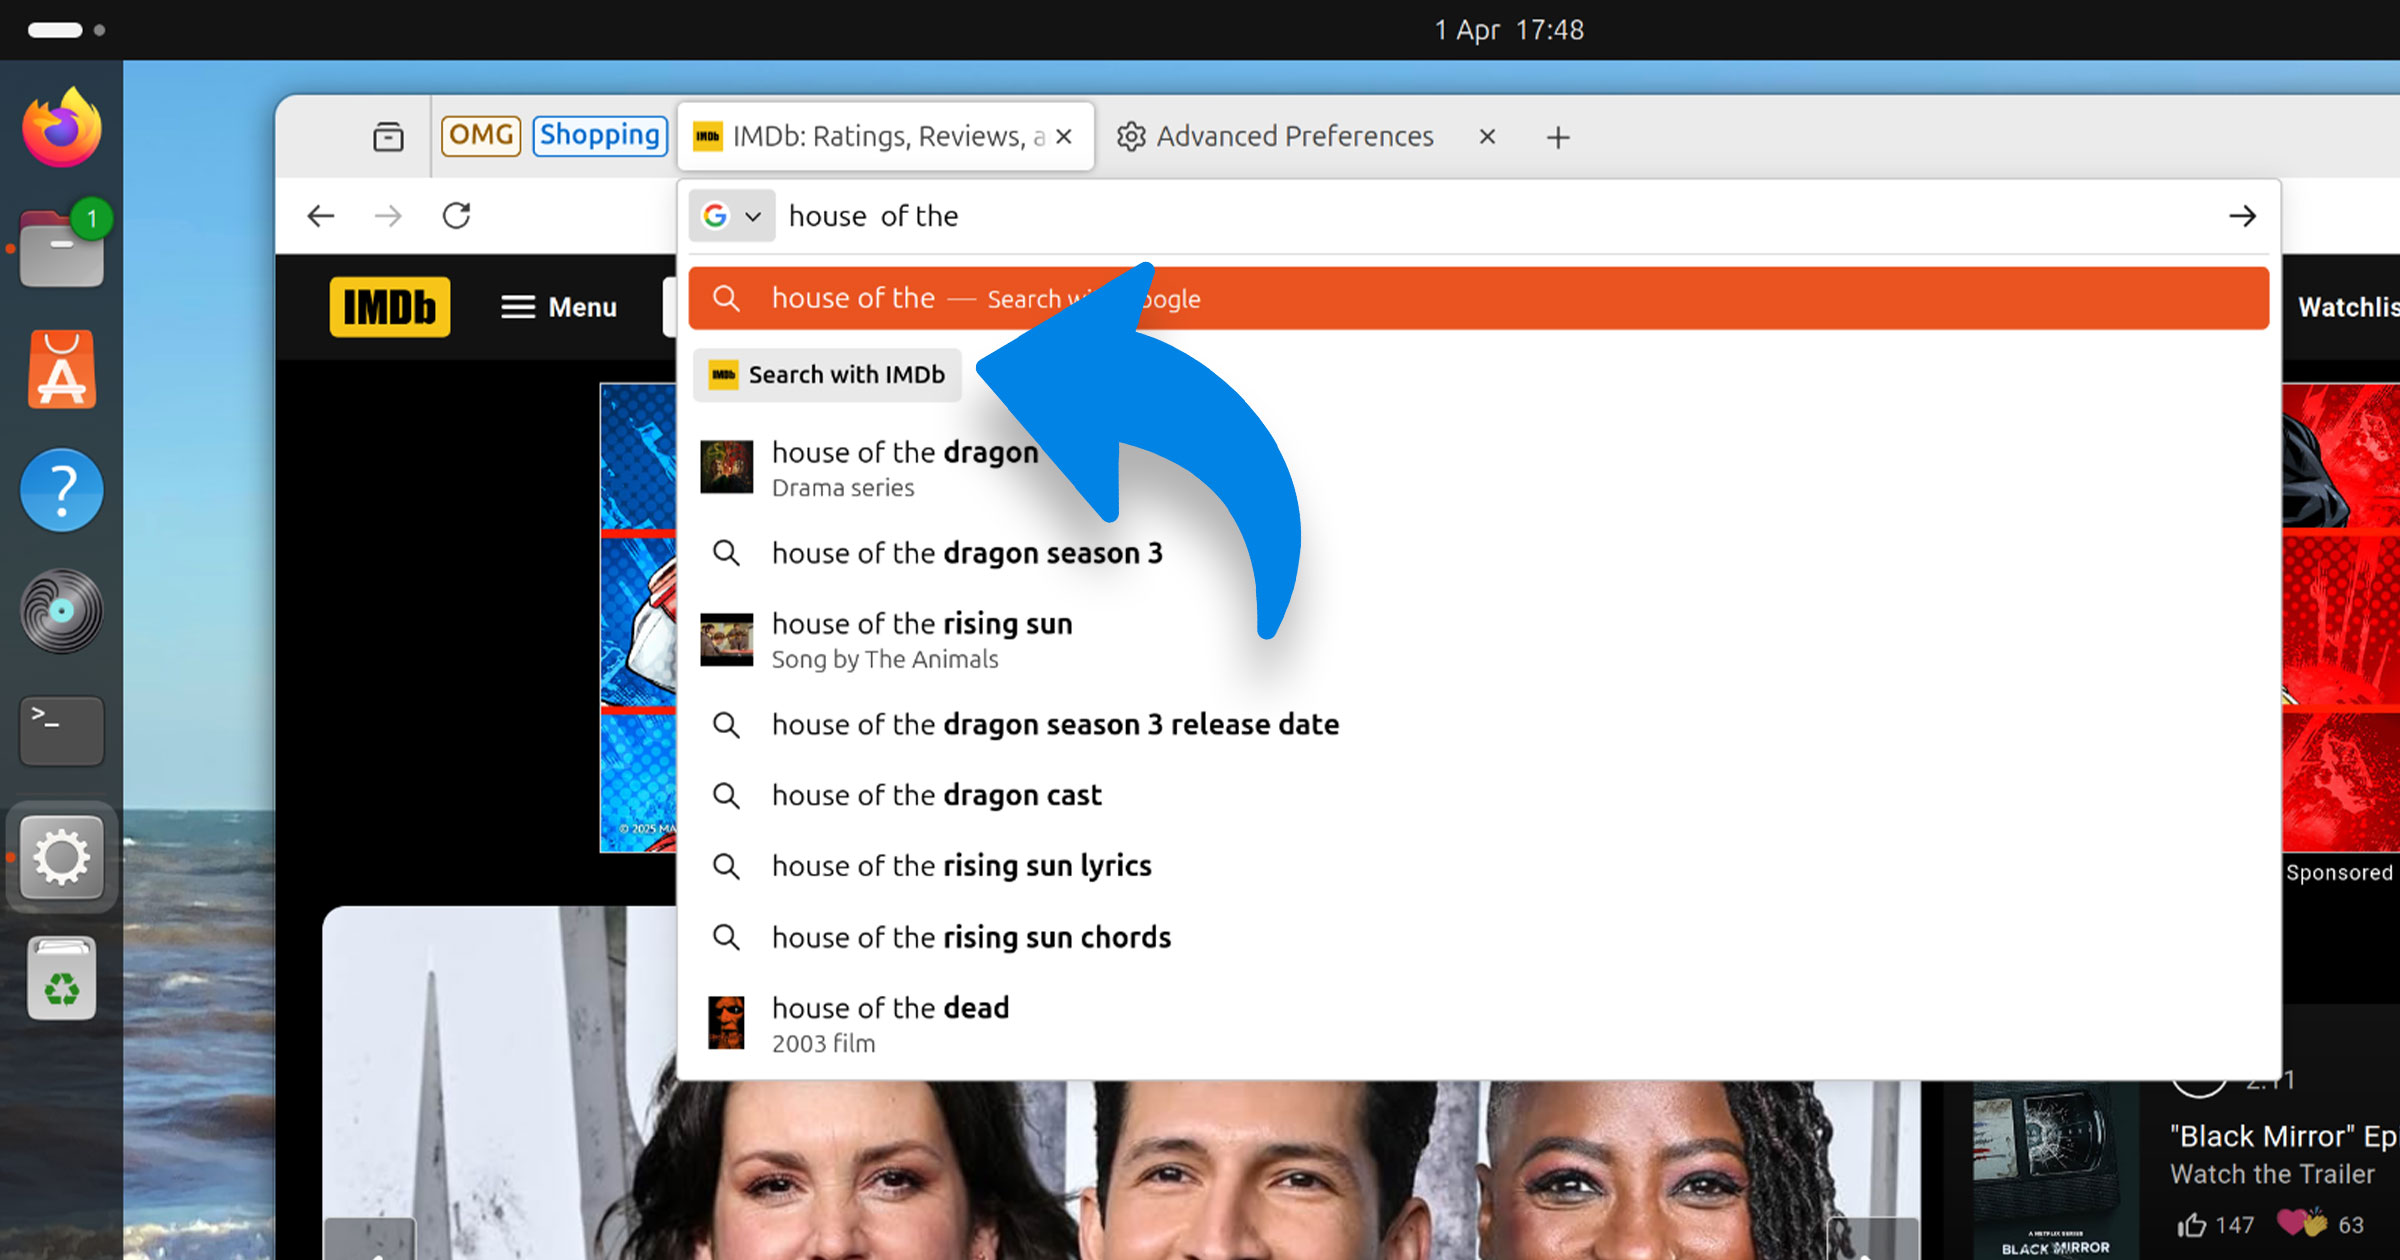This screenshot has width=2400, height=1260.
Task: Click the Search with IMDb button
Action: [827, 375]
